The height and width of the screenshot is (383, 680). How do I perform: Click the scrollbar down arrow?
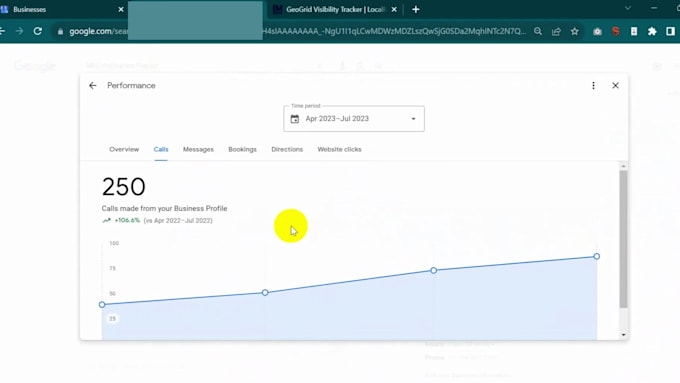(x=623, y=335)
